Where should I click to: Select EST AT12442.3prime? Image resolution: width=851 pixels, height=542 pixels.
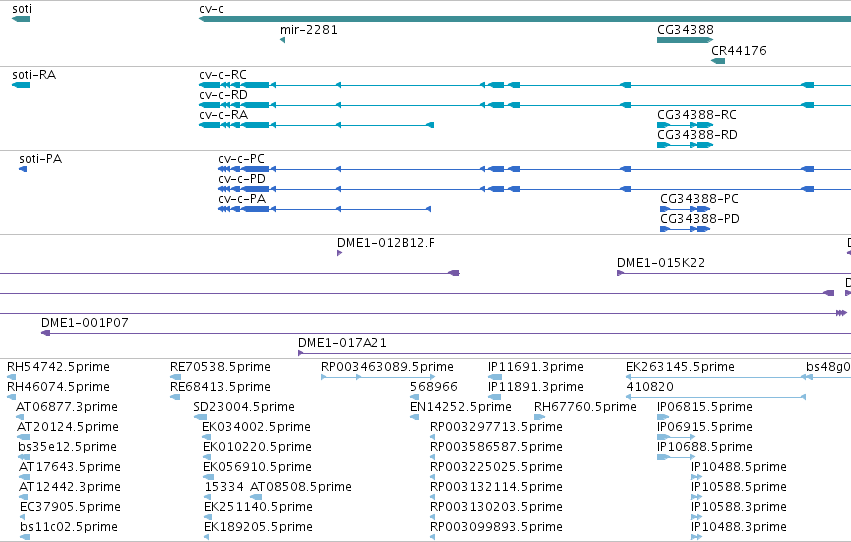69,487
